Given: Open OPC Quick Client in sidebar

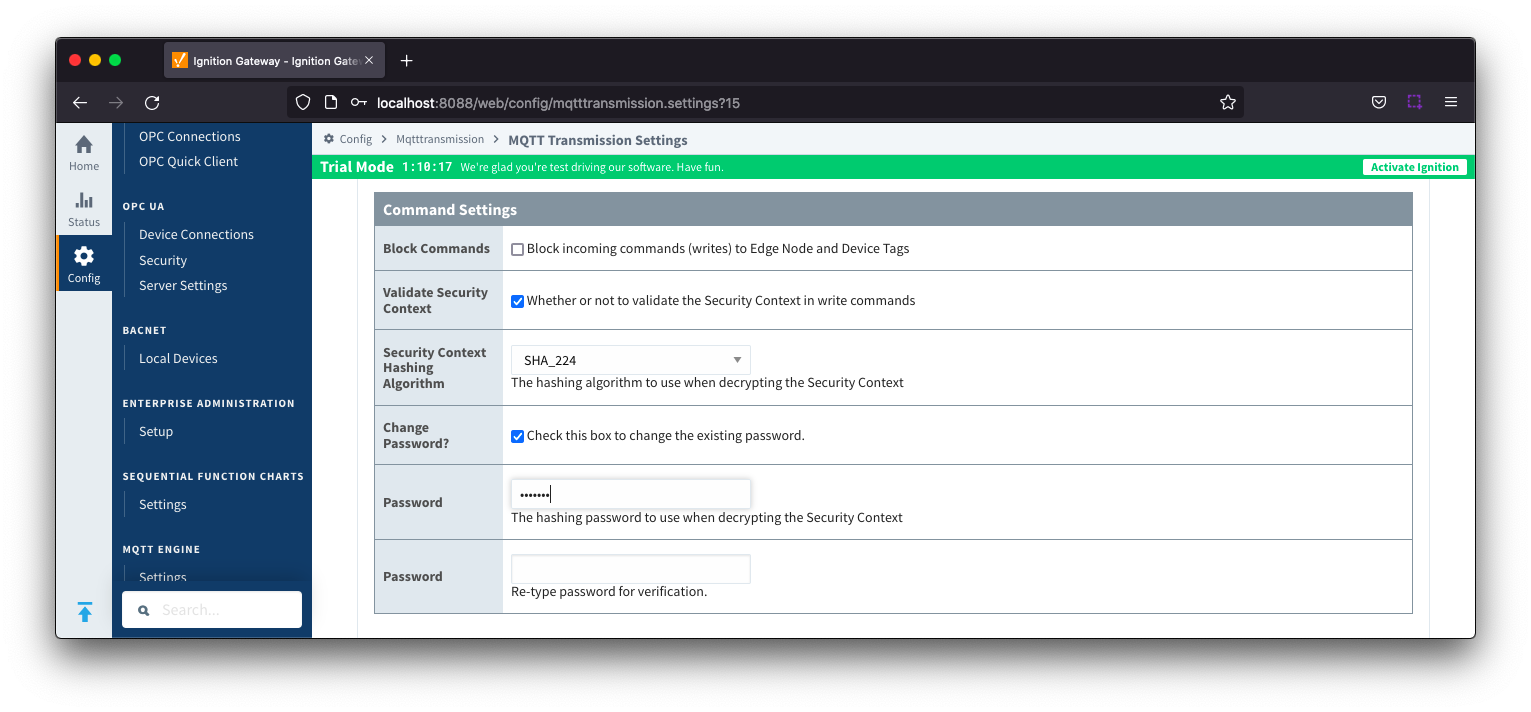Looking at the screenshot, I should [x=189, y=161].
